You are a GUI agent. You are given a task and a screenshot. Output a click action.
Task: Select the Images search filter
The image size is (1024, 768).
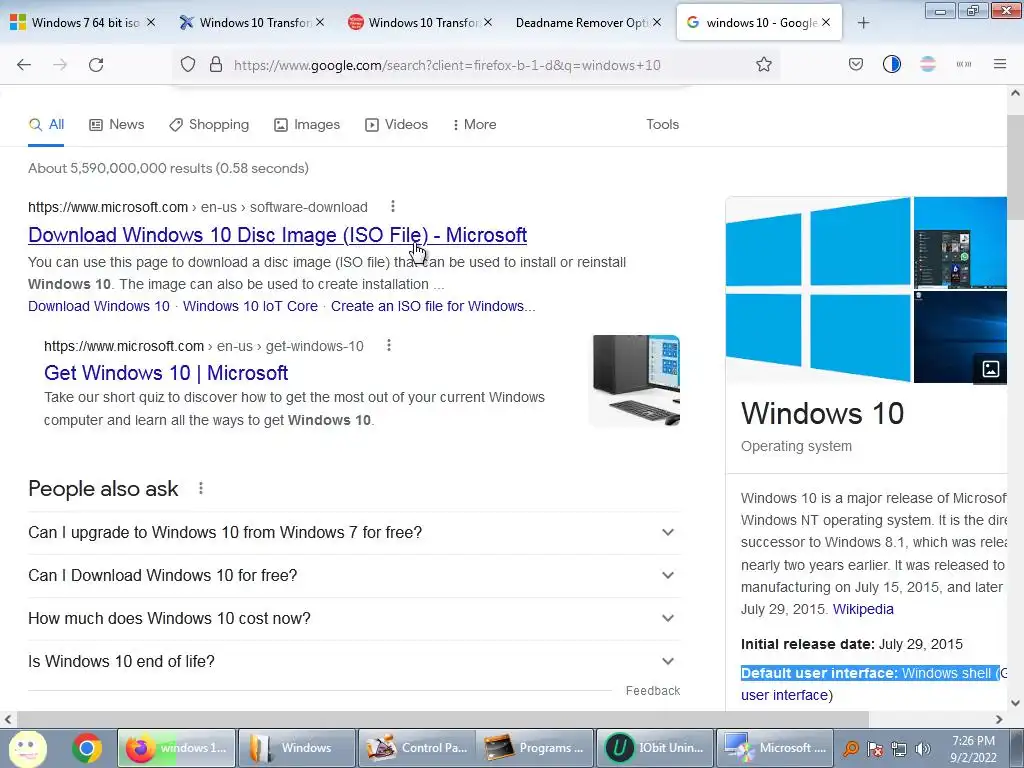307,124
